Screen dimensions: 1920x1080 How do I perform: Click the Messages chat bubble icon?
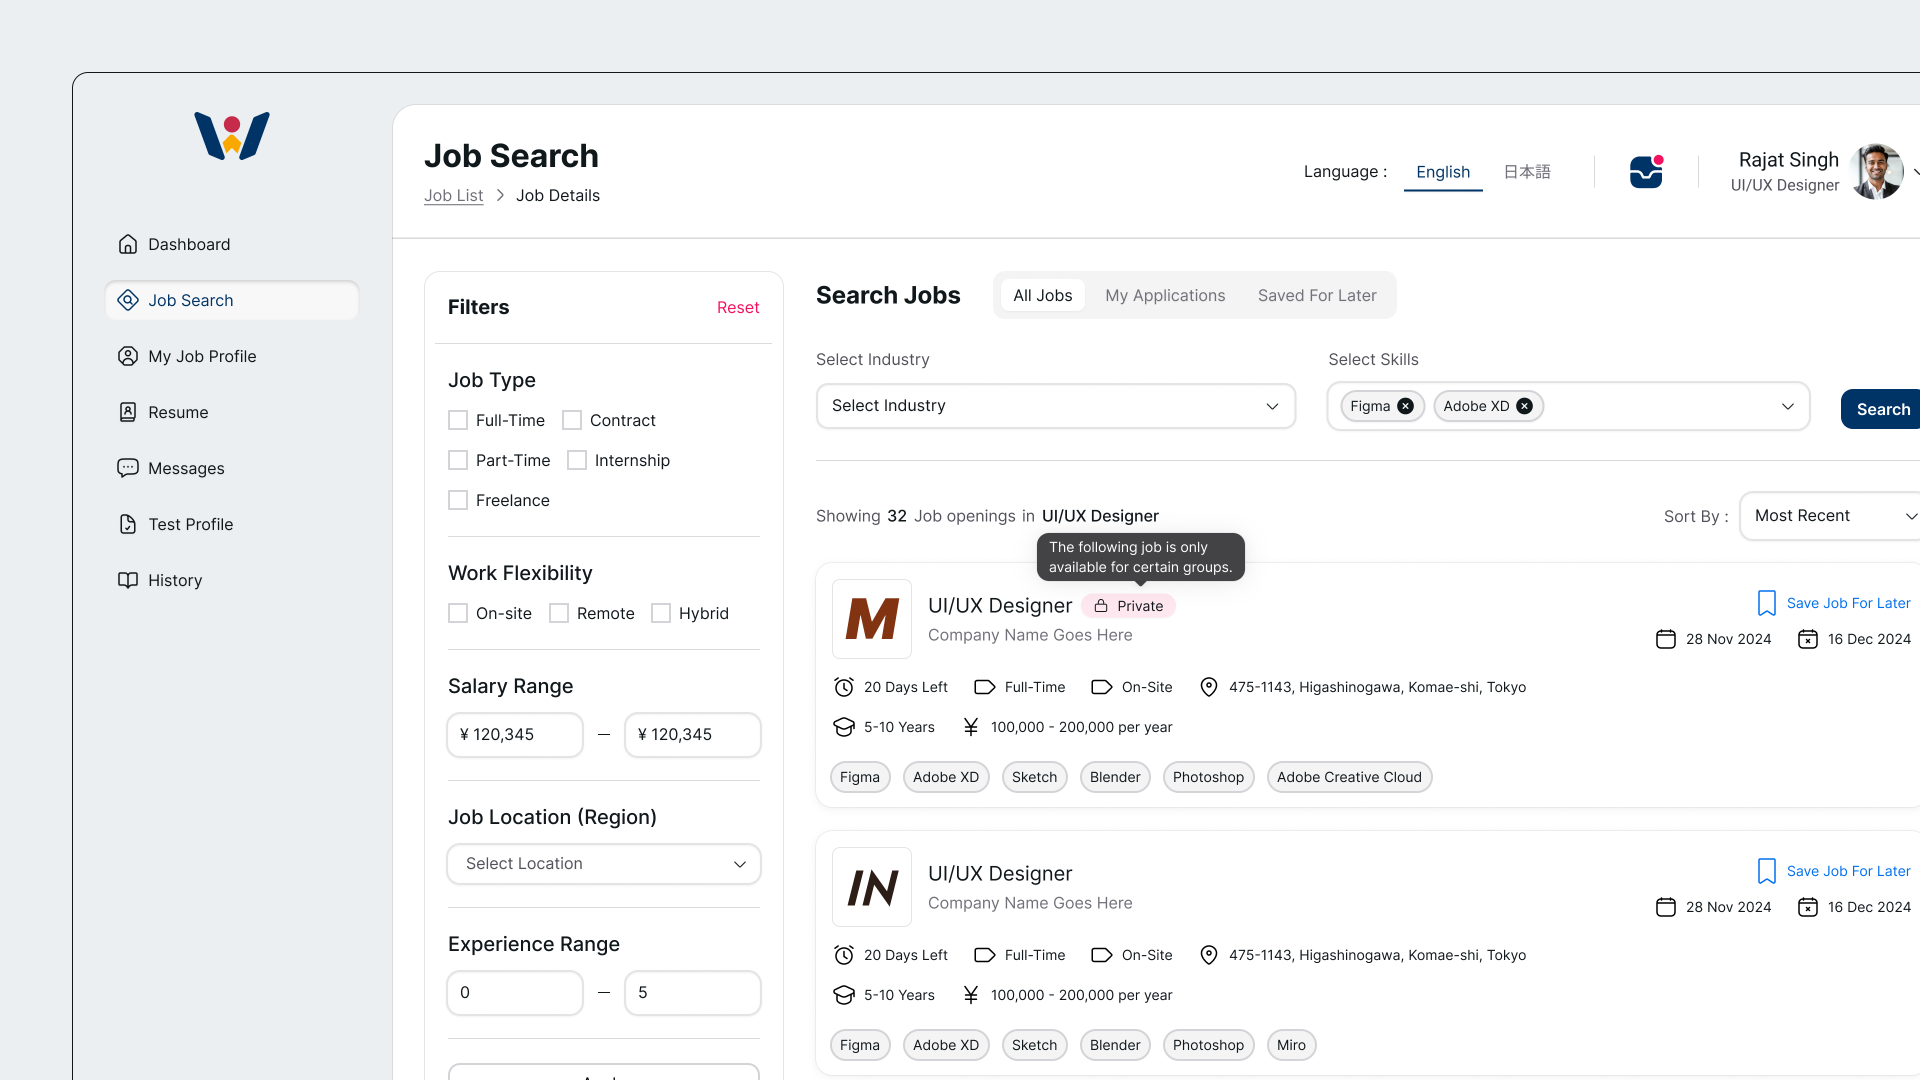coord(128,468)
